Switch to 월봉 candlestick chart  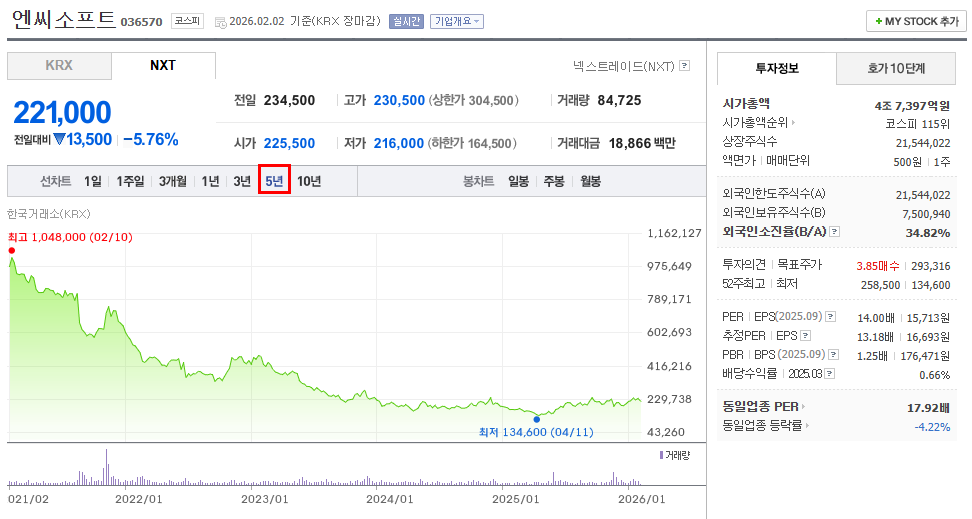coord(590,181)
